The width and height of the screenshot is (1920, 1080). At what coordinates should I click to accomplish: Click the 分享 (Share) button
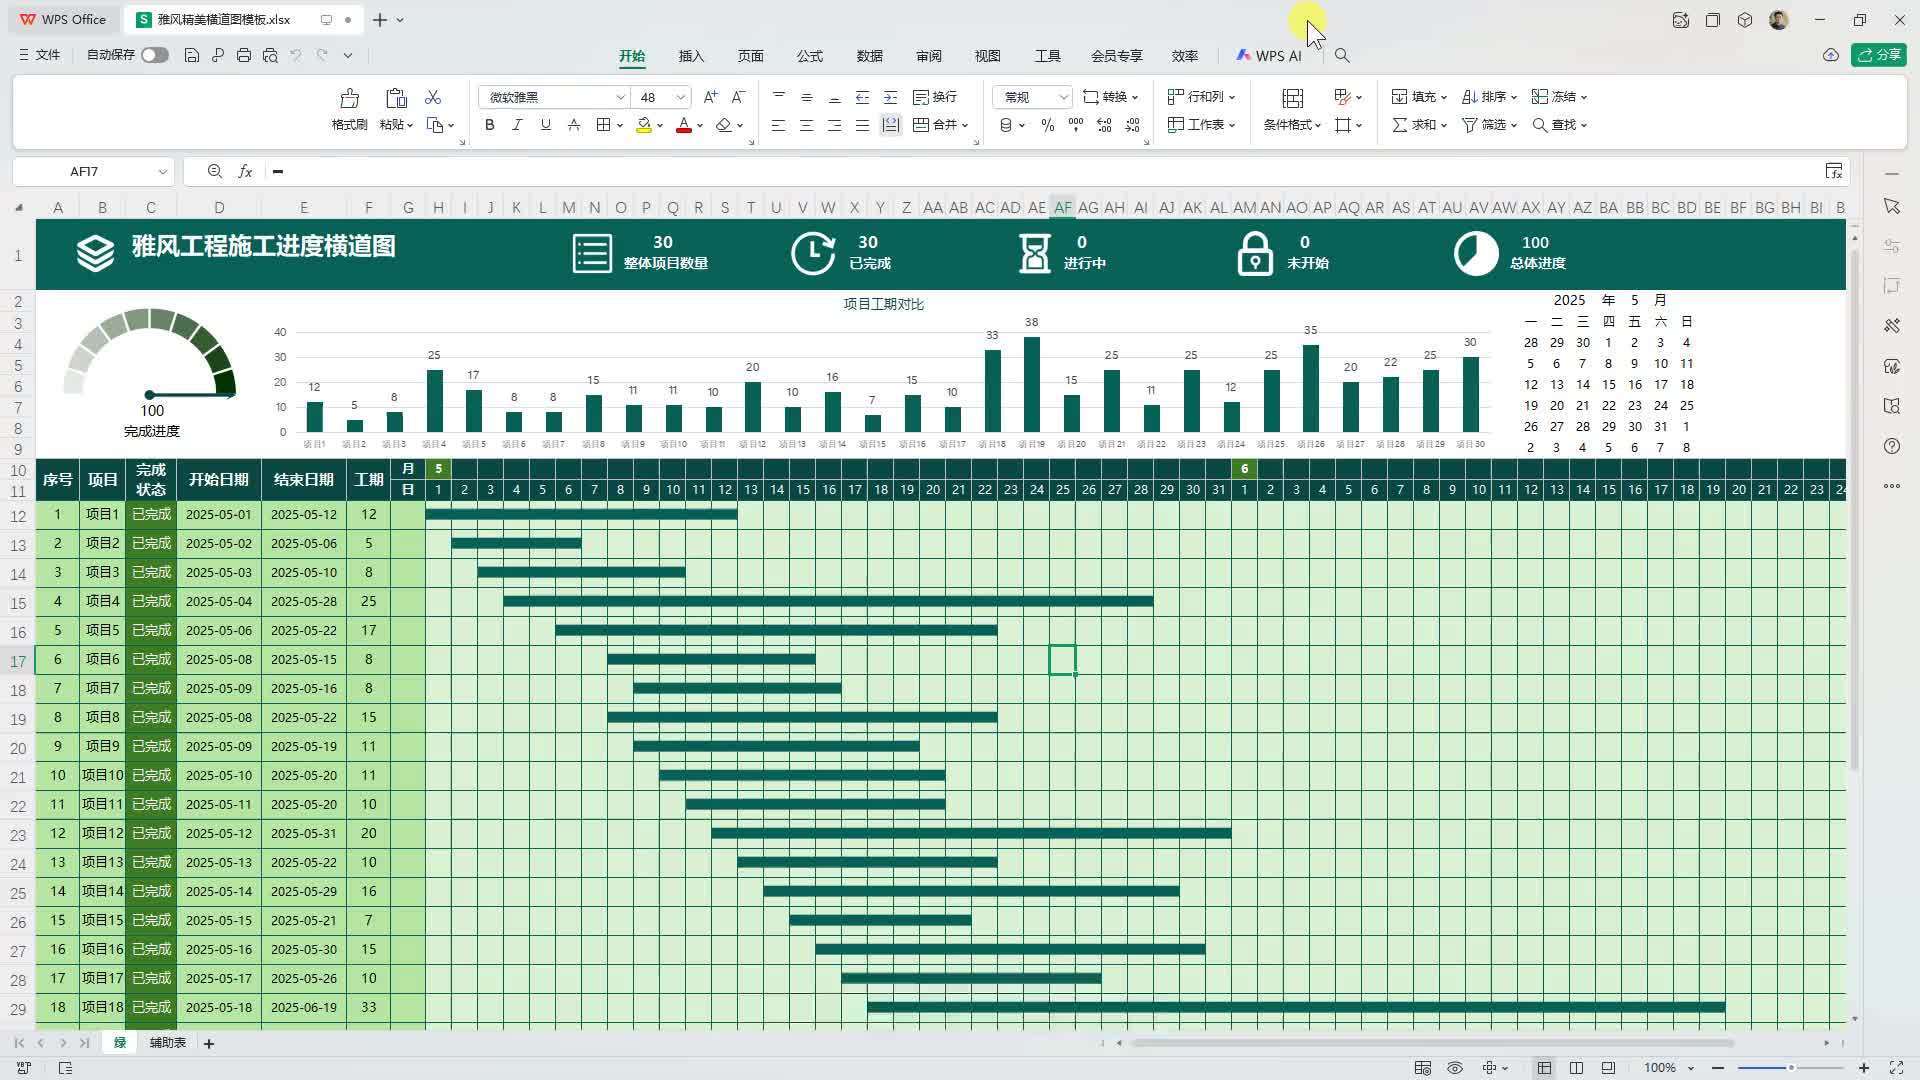click(1879, 55)
